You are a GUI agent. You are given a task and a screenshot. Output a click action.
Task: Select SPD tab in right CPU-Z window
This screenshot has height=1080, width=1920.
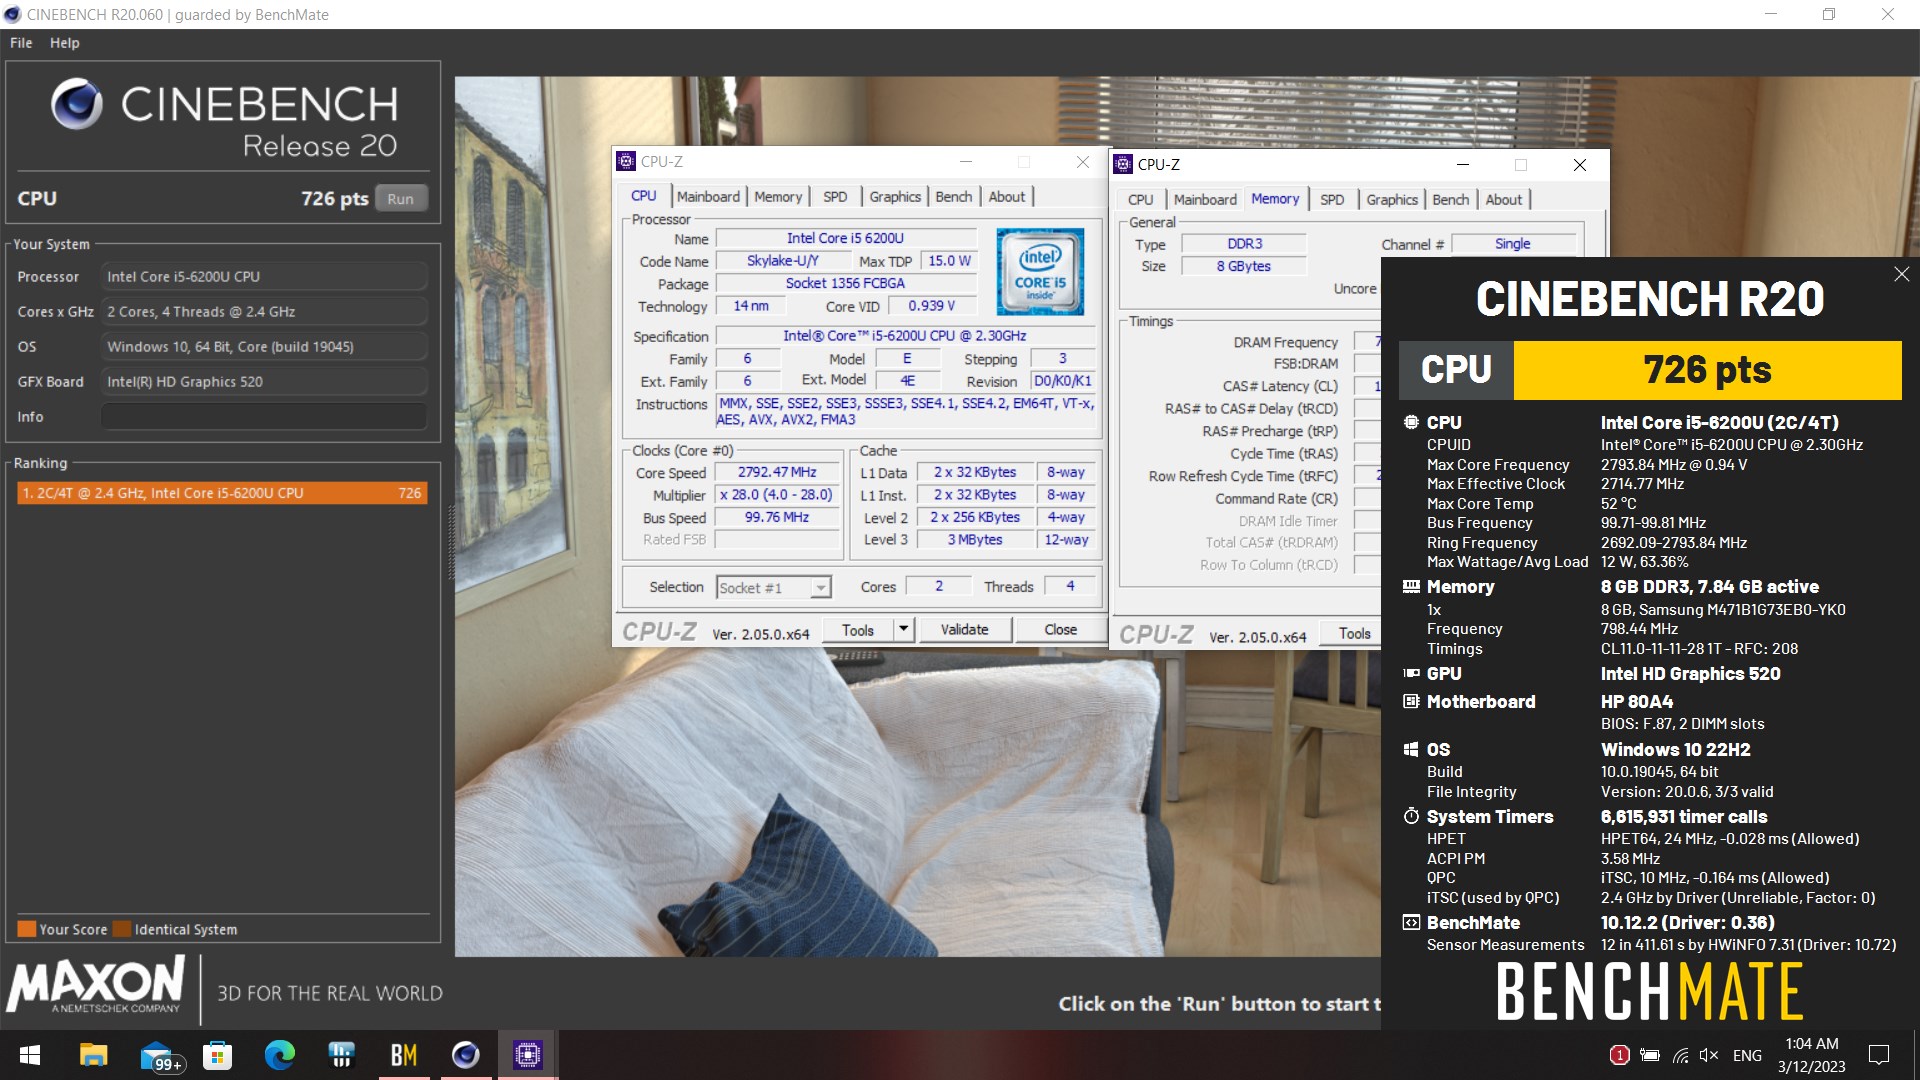(x=1332, y=199)
